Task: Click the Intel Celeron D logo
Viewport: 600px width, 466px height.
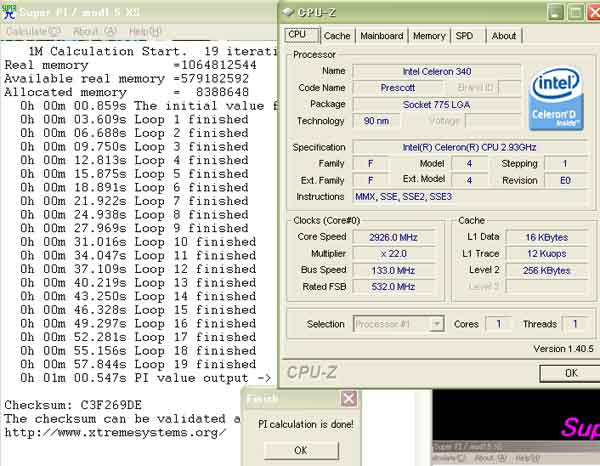Action: pyautogui.click(x=556, y=99)
